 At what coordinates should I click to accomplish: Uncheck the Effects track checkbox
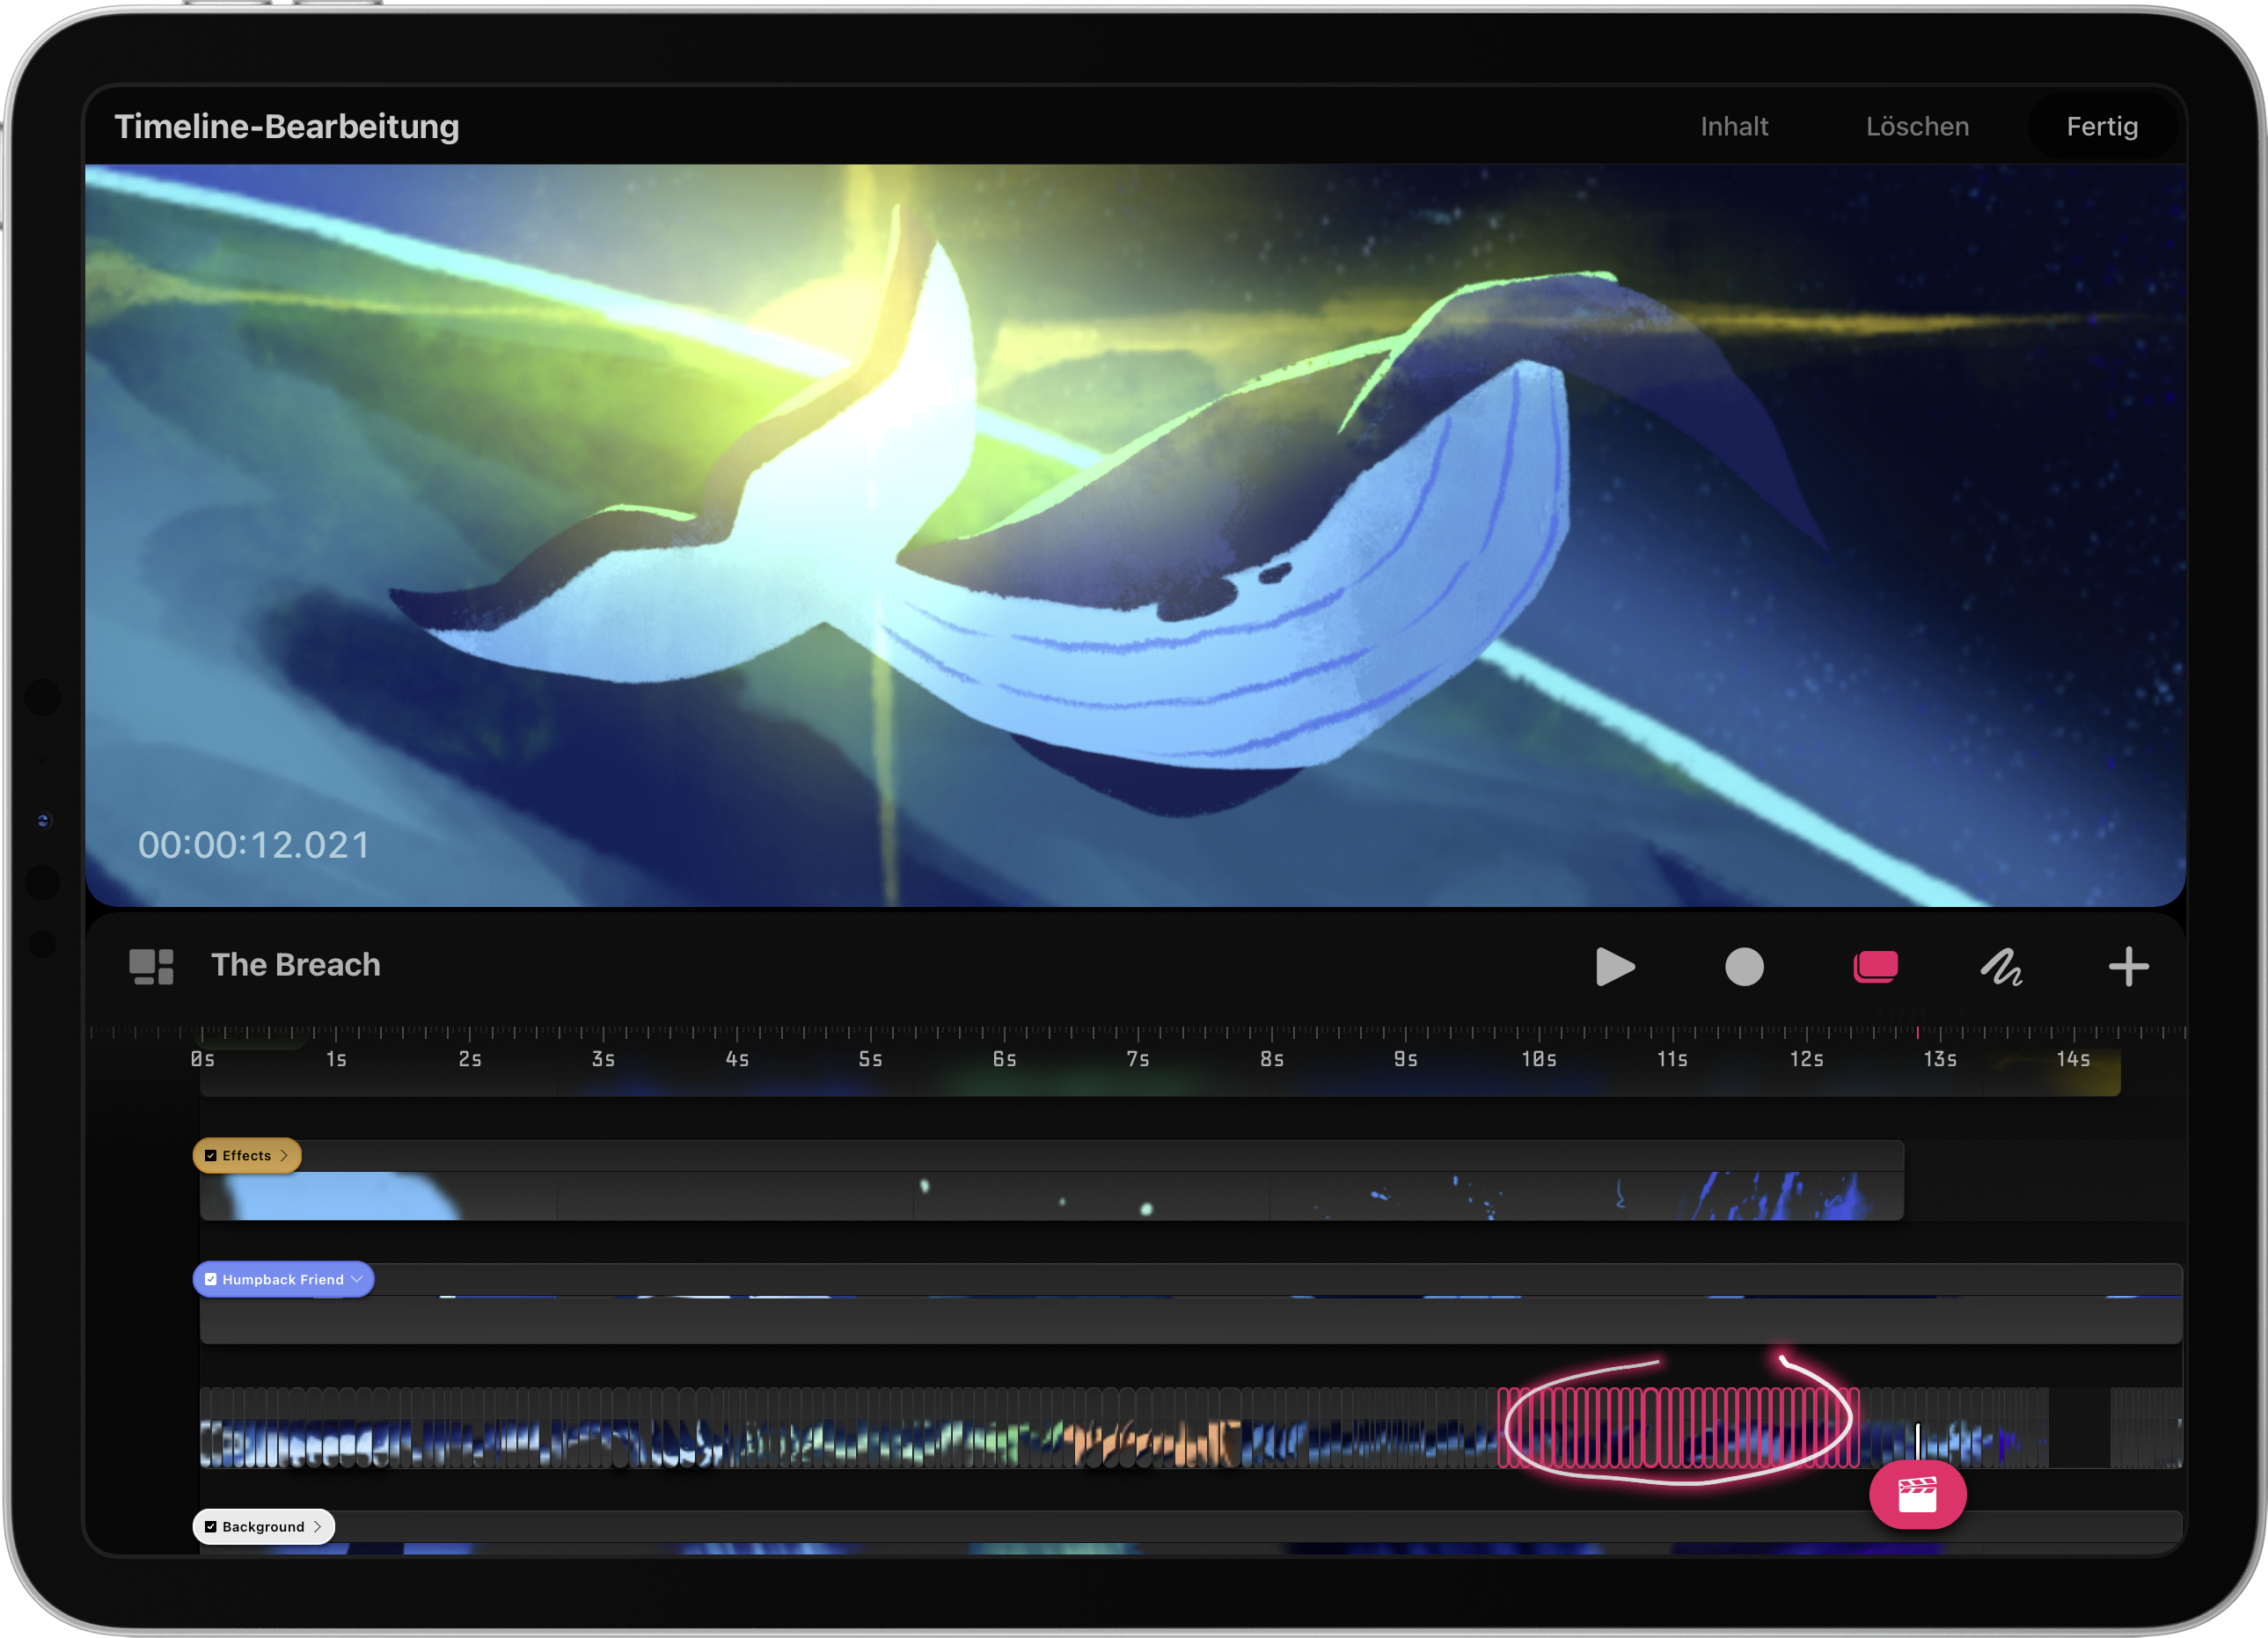211,1155
